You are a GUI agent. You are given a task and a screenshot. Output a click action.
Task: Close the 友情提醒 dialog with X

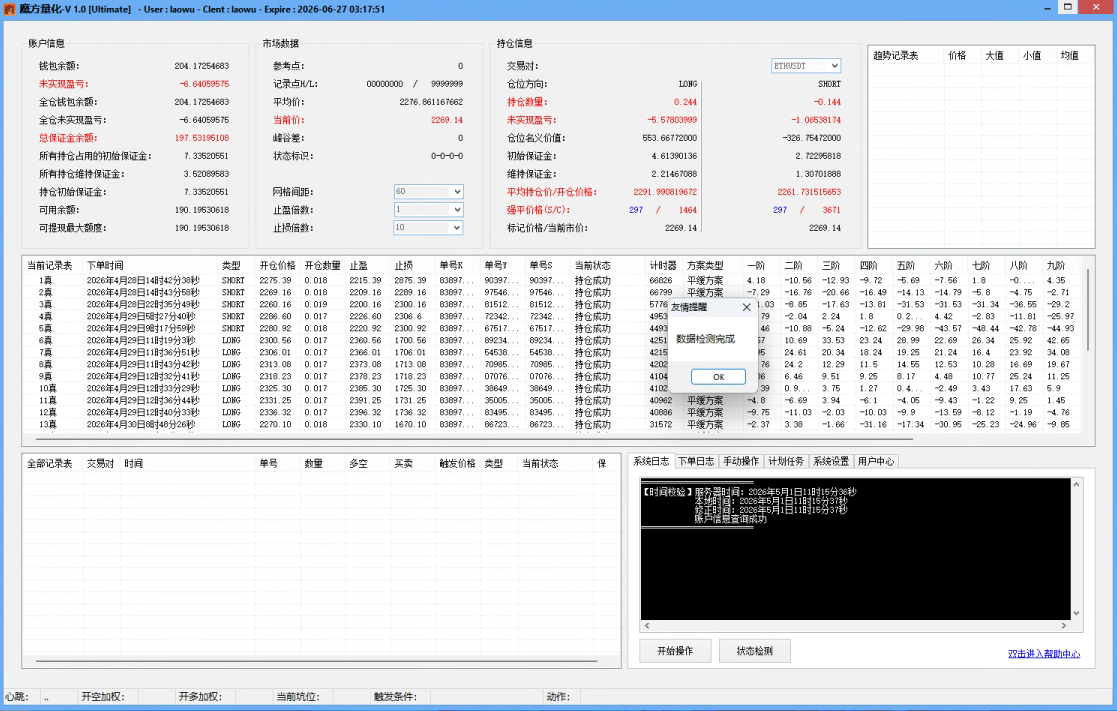click(x=746, y=307)
